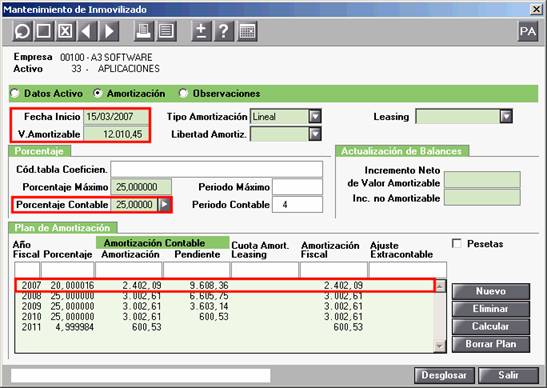Go to previous record with left arrow

point(87,31)
